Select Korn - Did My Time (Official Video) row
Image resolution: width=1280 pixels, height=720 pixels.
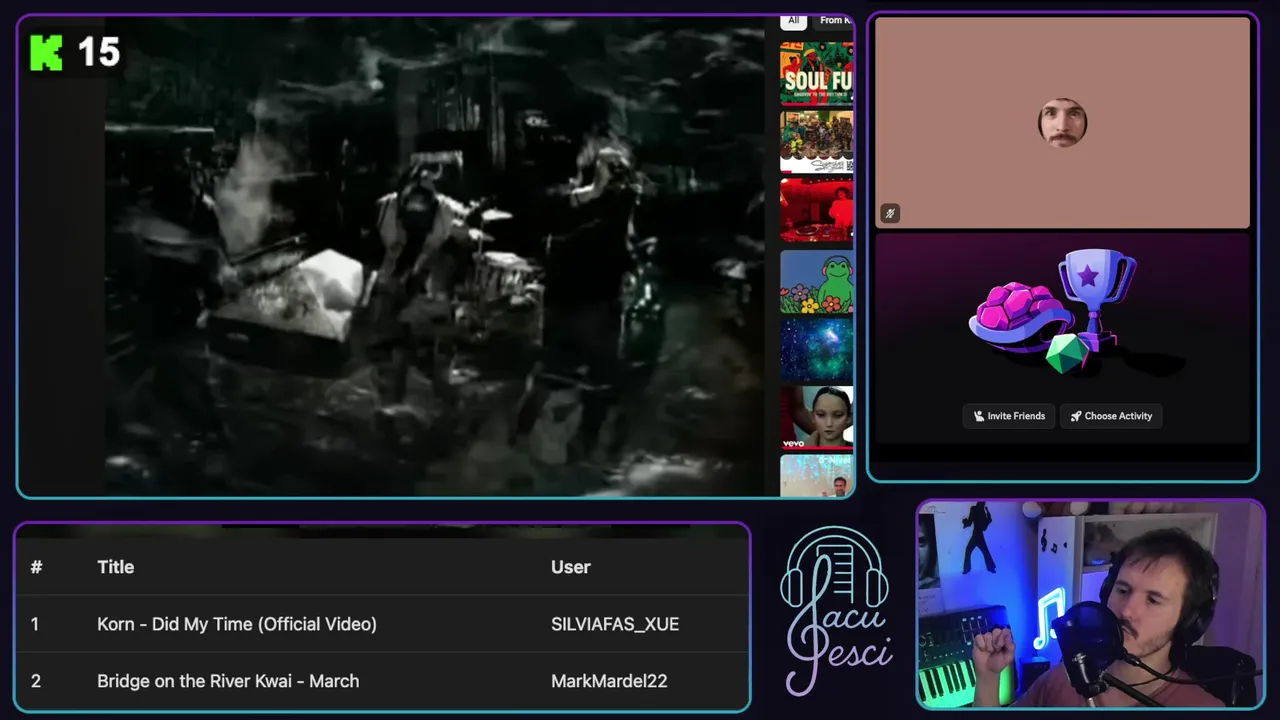(x=382, y=624)
